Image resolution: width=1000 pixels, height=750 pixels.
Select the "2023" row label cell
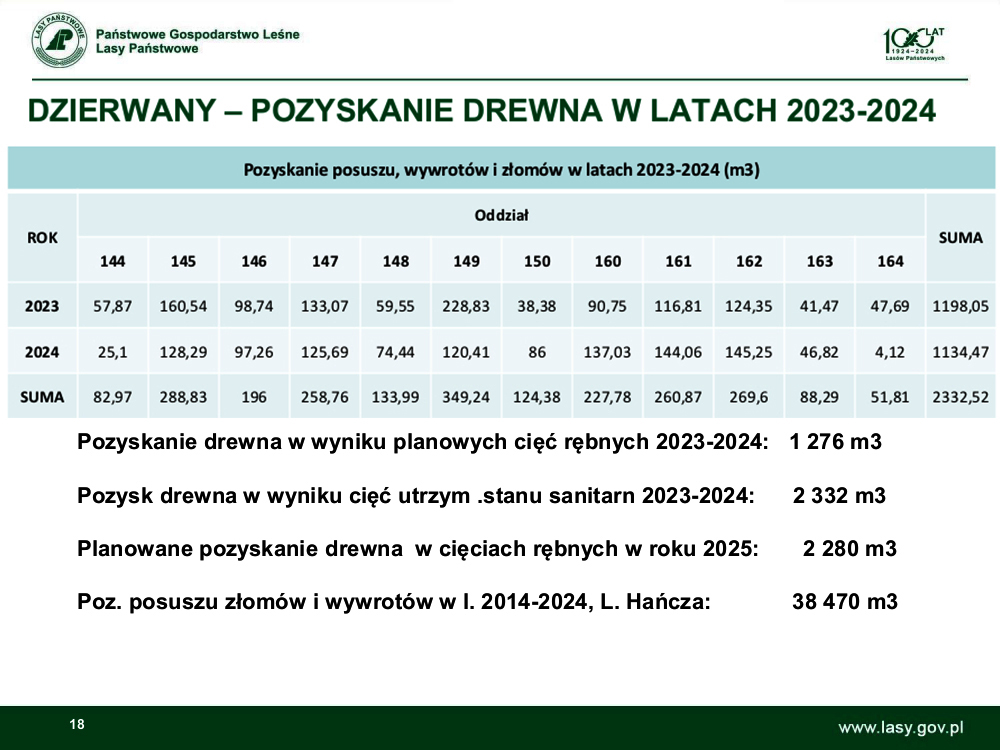click(42, 306)
